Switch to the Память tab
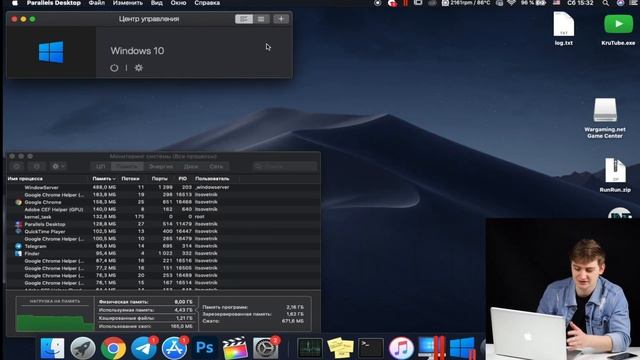This screenshot has width=640, height=360. tap(127, 166)
